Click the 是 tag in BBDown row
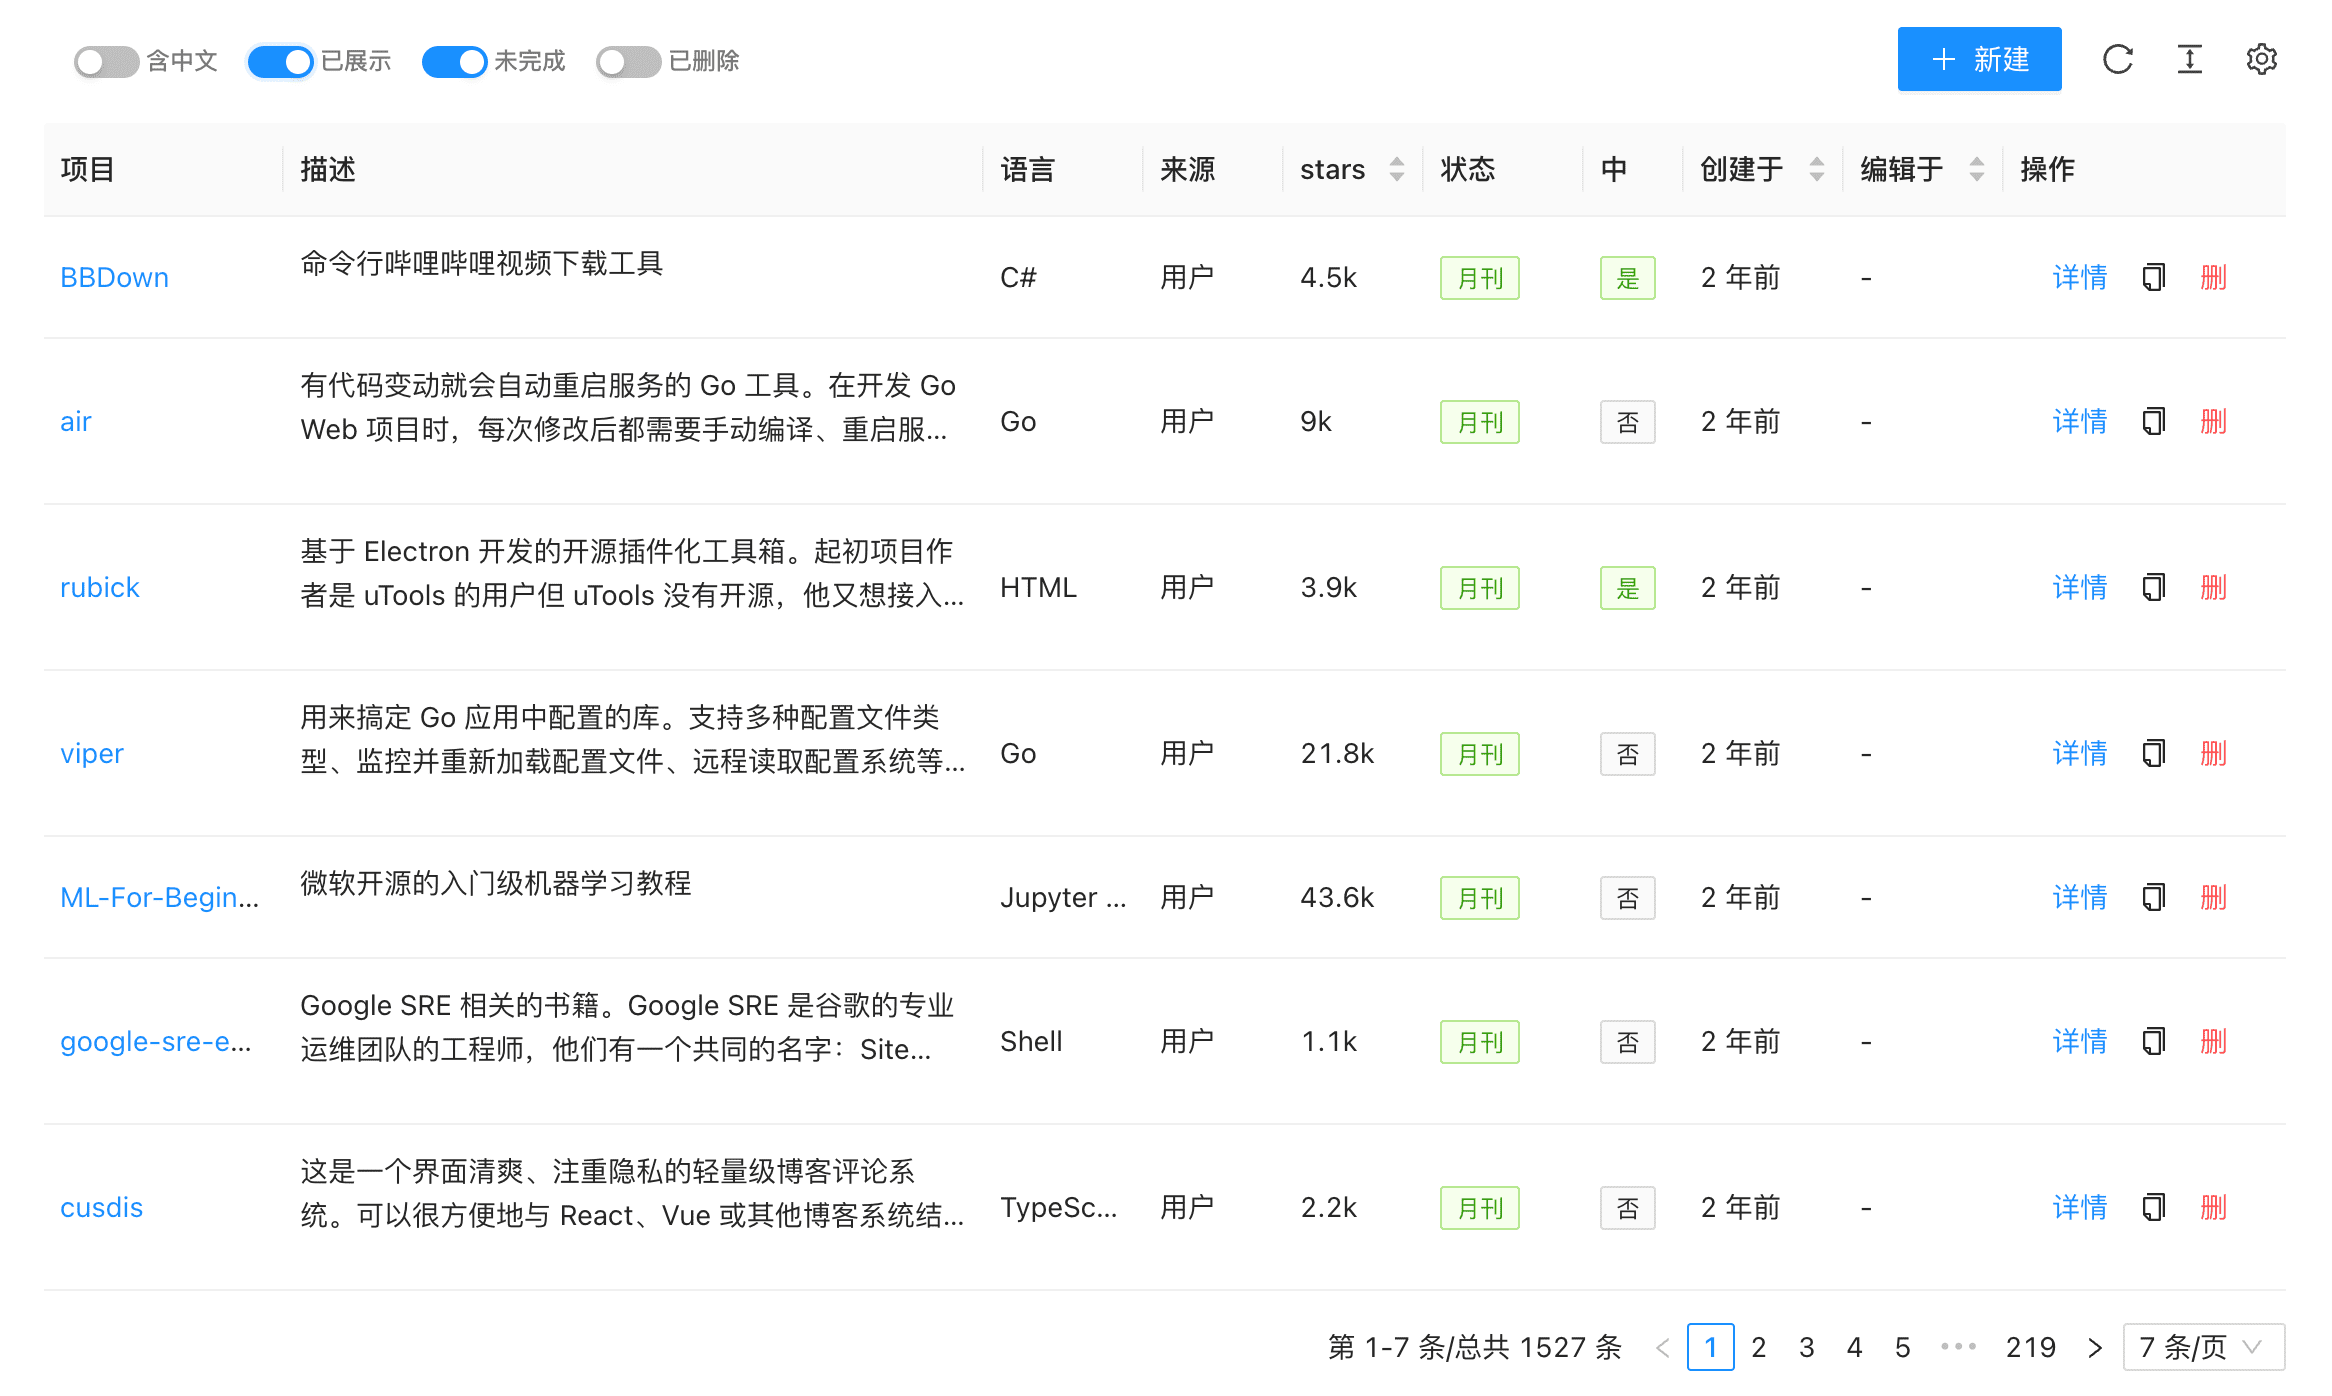This screenshot has height=1396, width=2332. tap(1628, 278)
